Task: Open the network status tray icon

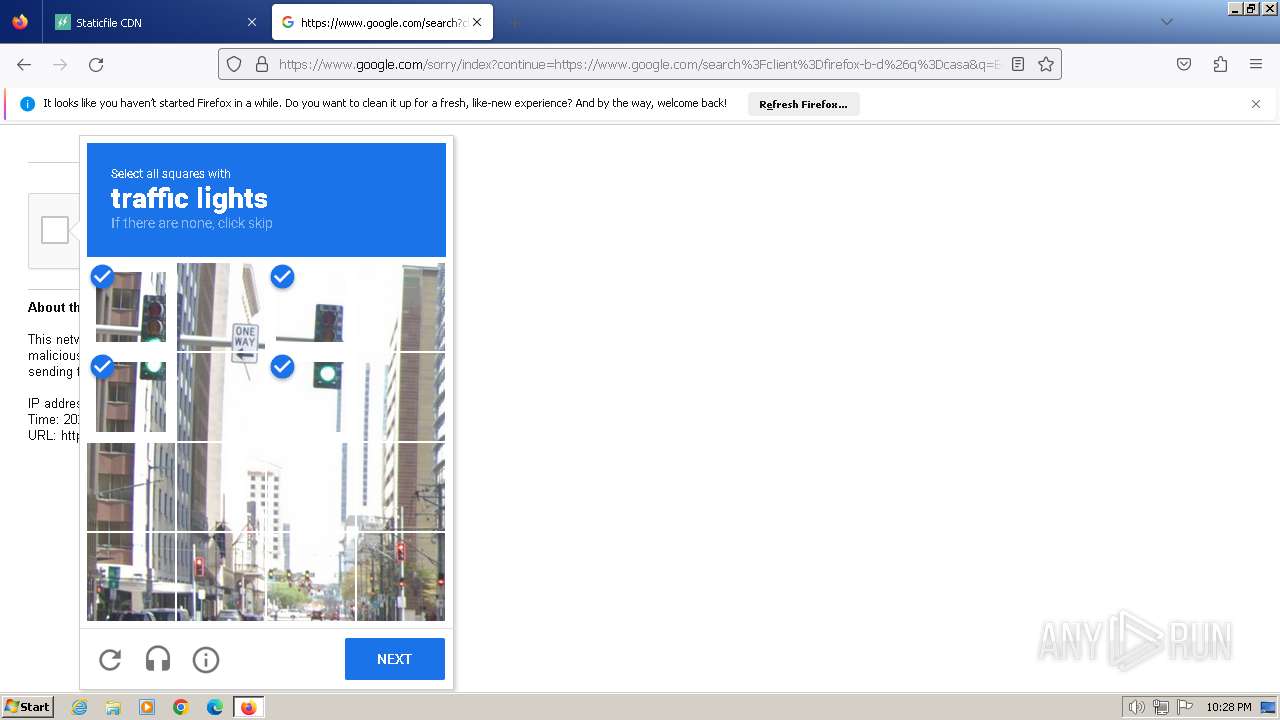Action: click(1161, 707)
